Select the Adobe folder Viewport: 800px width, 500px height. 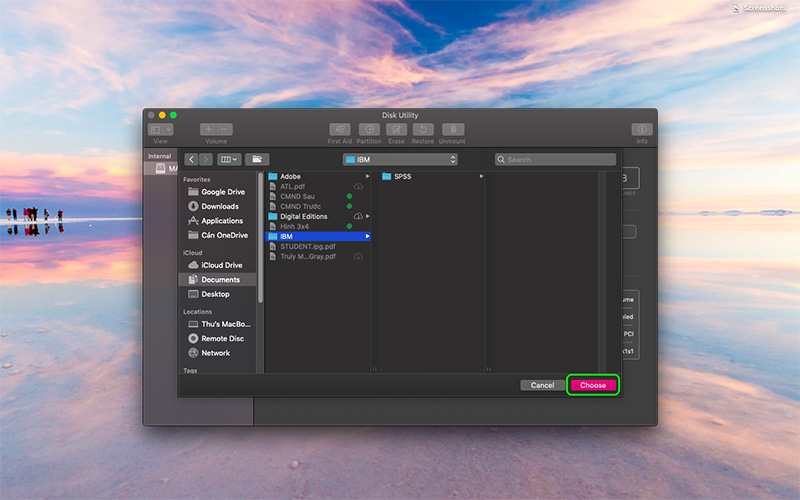click(x=290, y=176)
